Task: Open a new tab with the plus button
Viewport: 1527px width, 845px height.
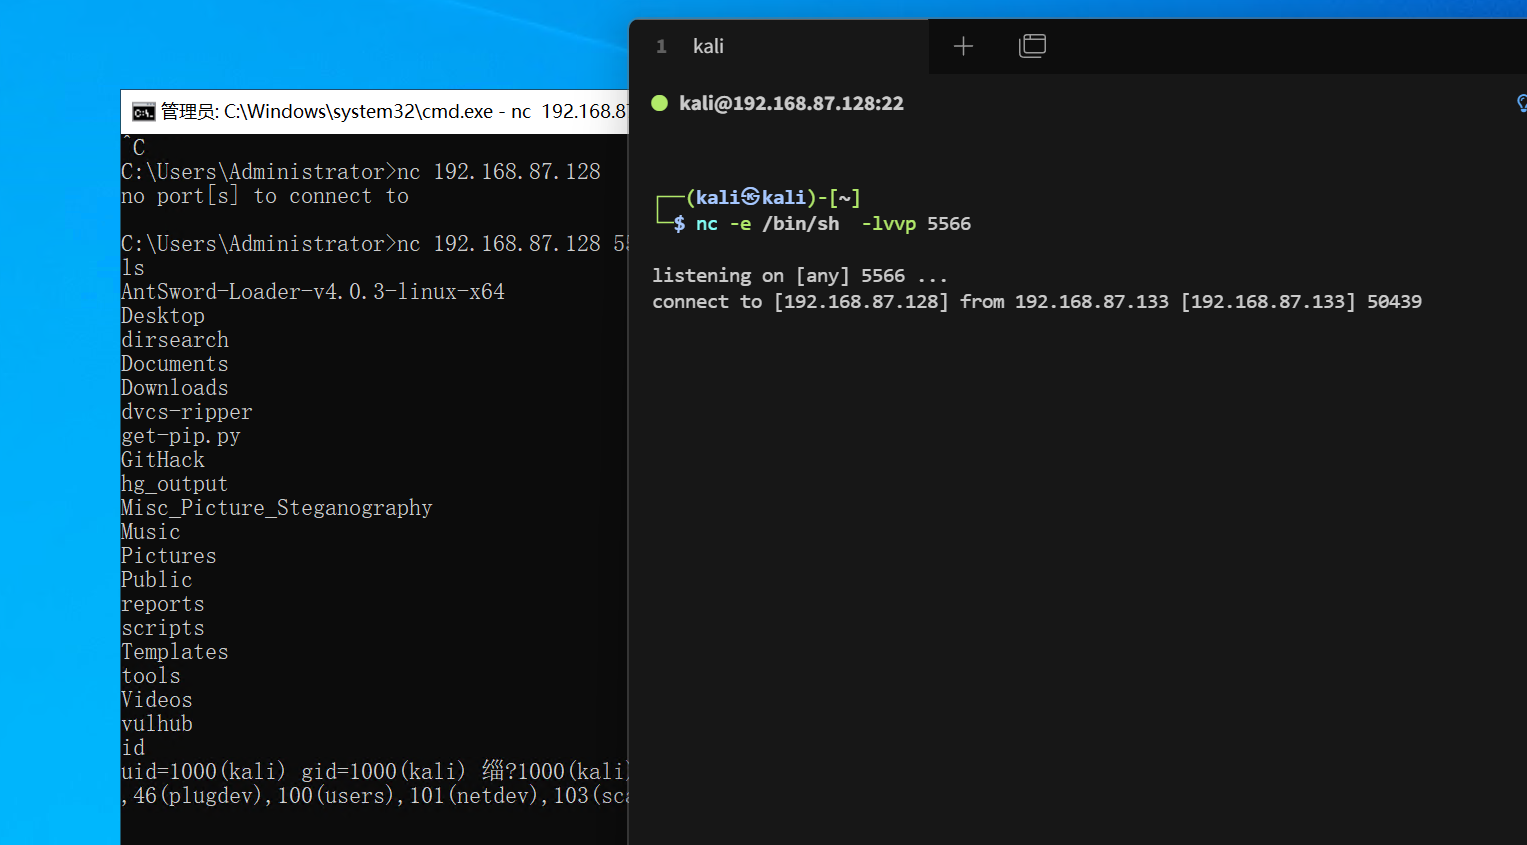Action: pos(963,46)
